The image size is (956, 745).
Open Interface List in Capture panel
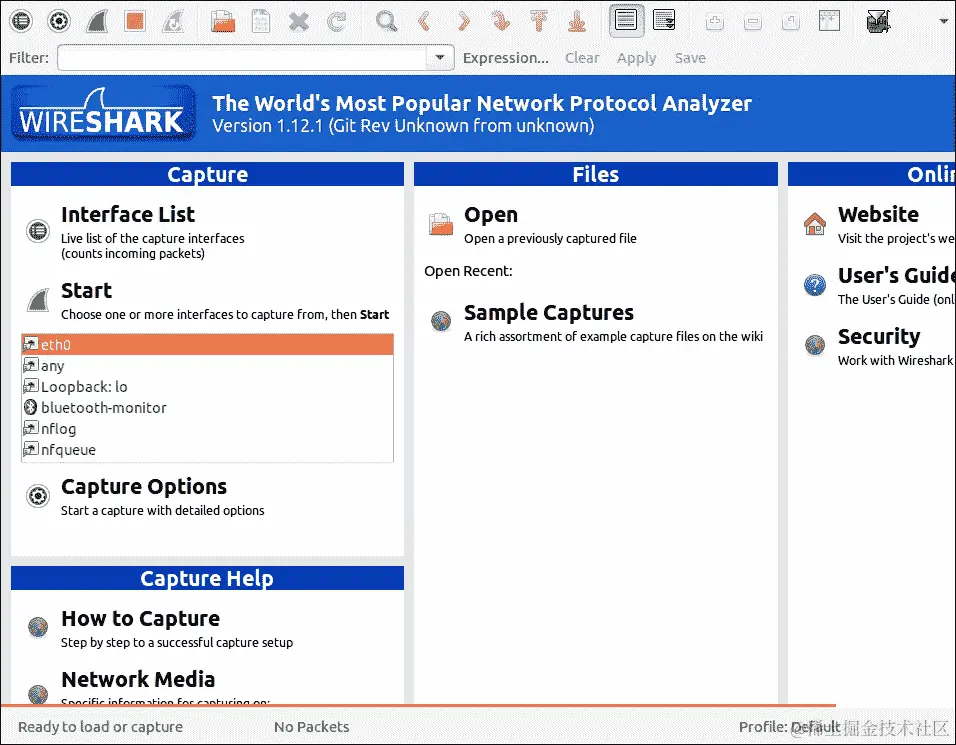point(127,215)
